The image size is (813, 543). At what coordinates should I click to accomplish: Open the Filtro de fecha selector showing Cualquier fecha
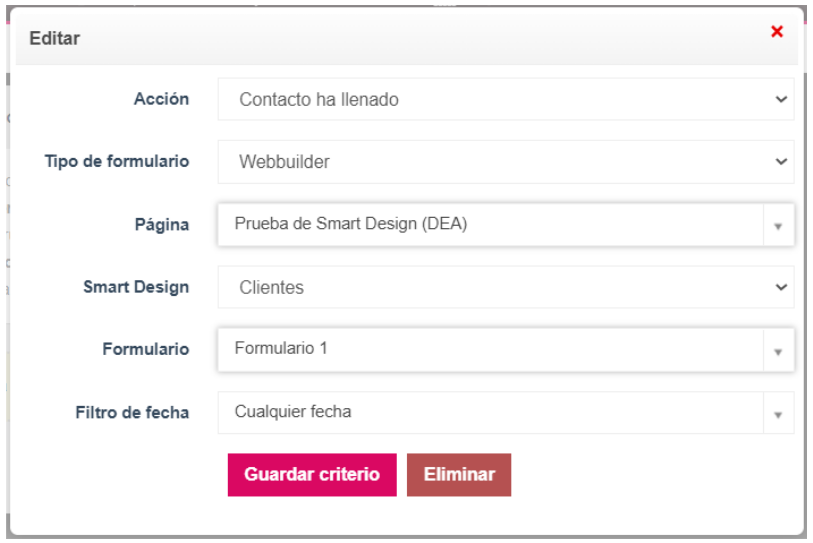(x=506, y=413)
